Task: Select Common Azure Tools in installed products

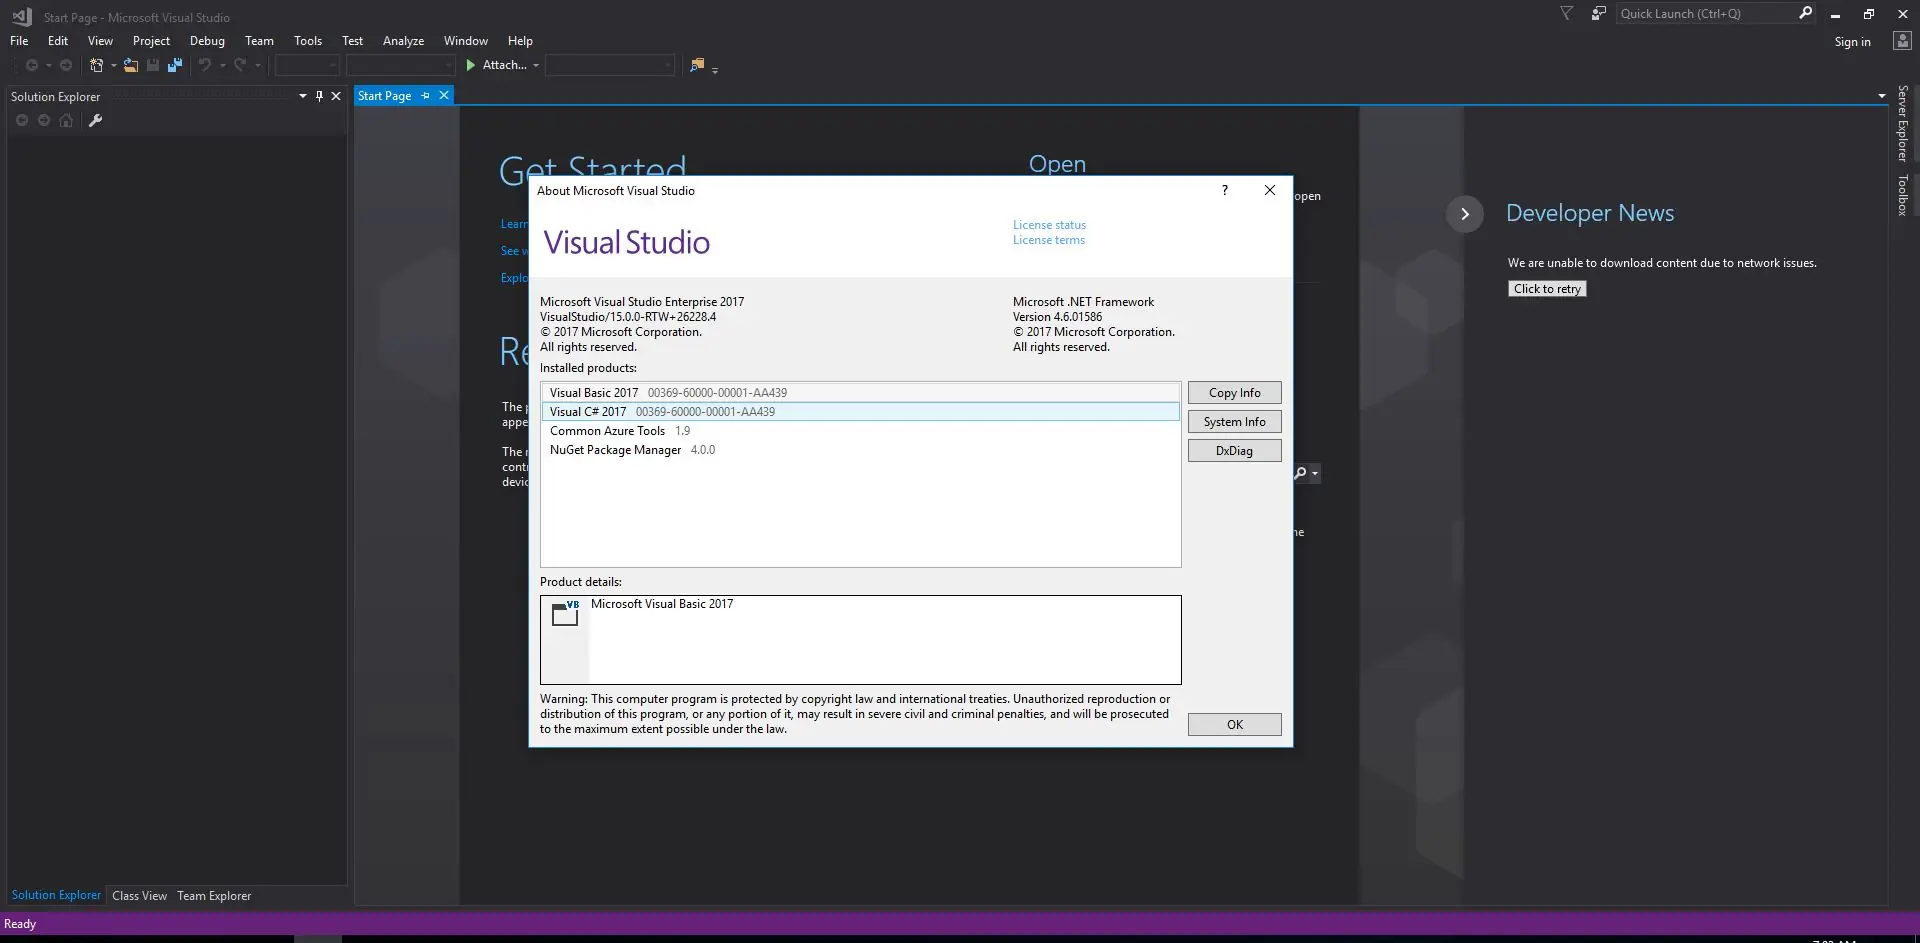Action: [860, 431]
